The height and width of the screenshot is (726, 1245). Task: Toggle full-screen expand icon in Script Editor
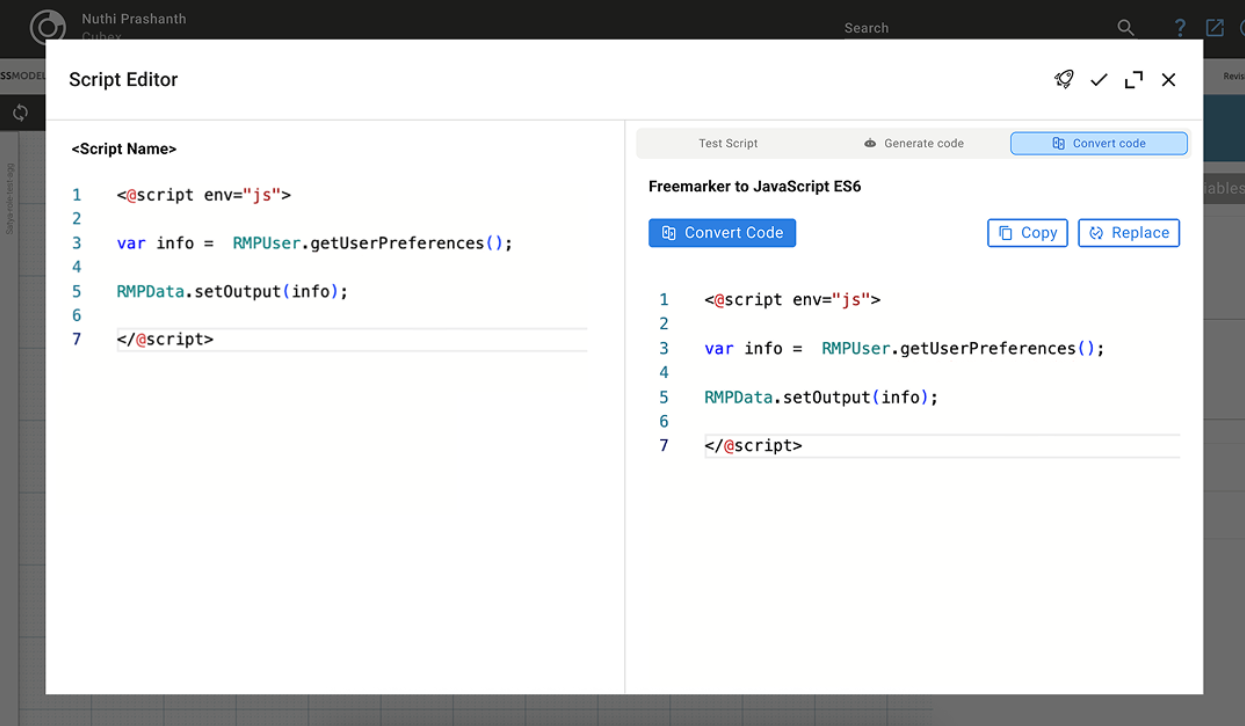pyautogui.click(x=1134, y=80)
